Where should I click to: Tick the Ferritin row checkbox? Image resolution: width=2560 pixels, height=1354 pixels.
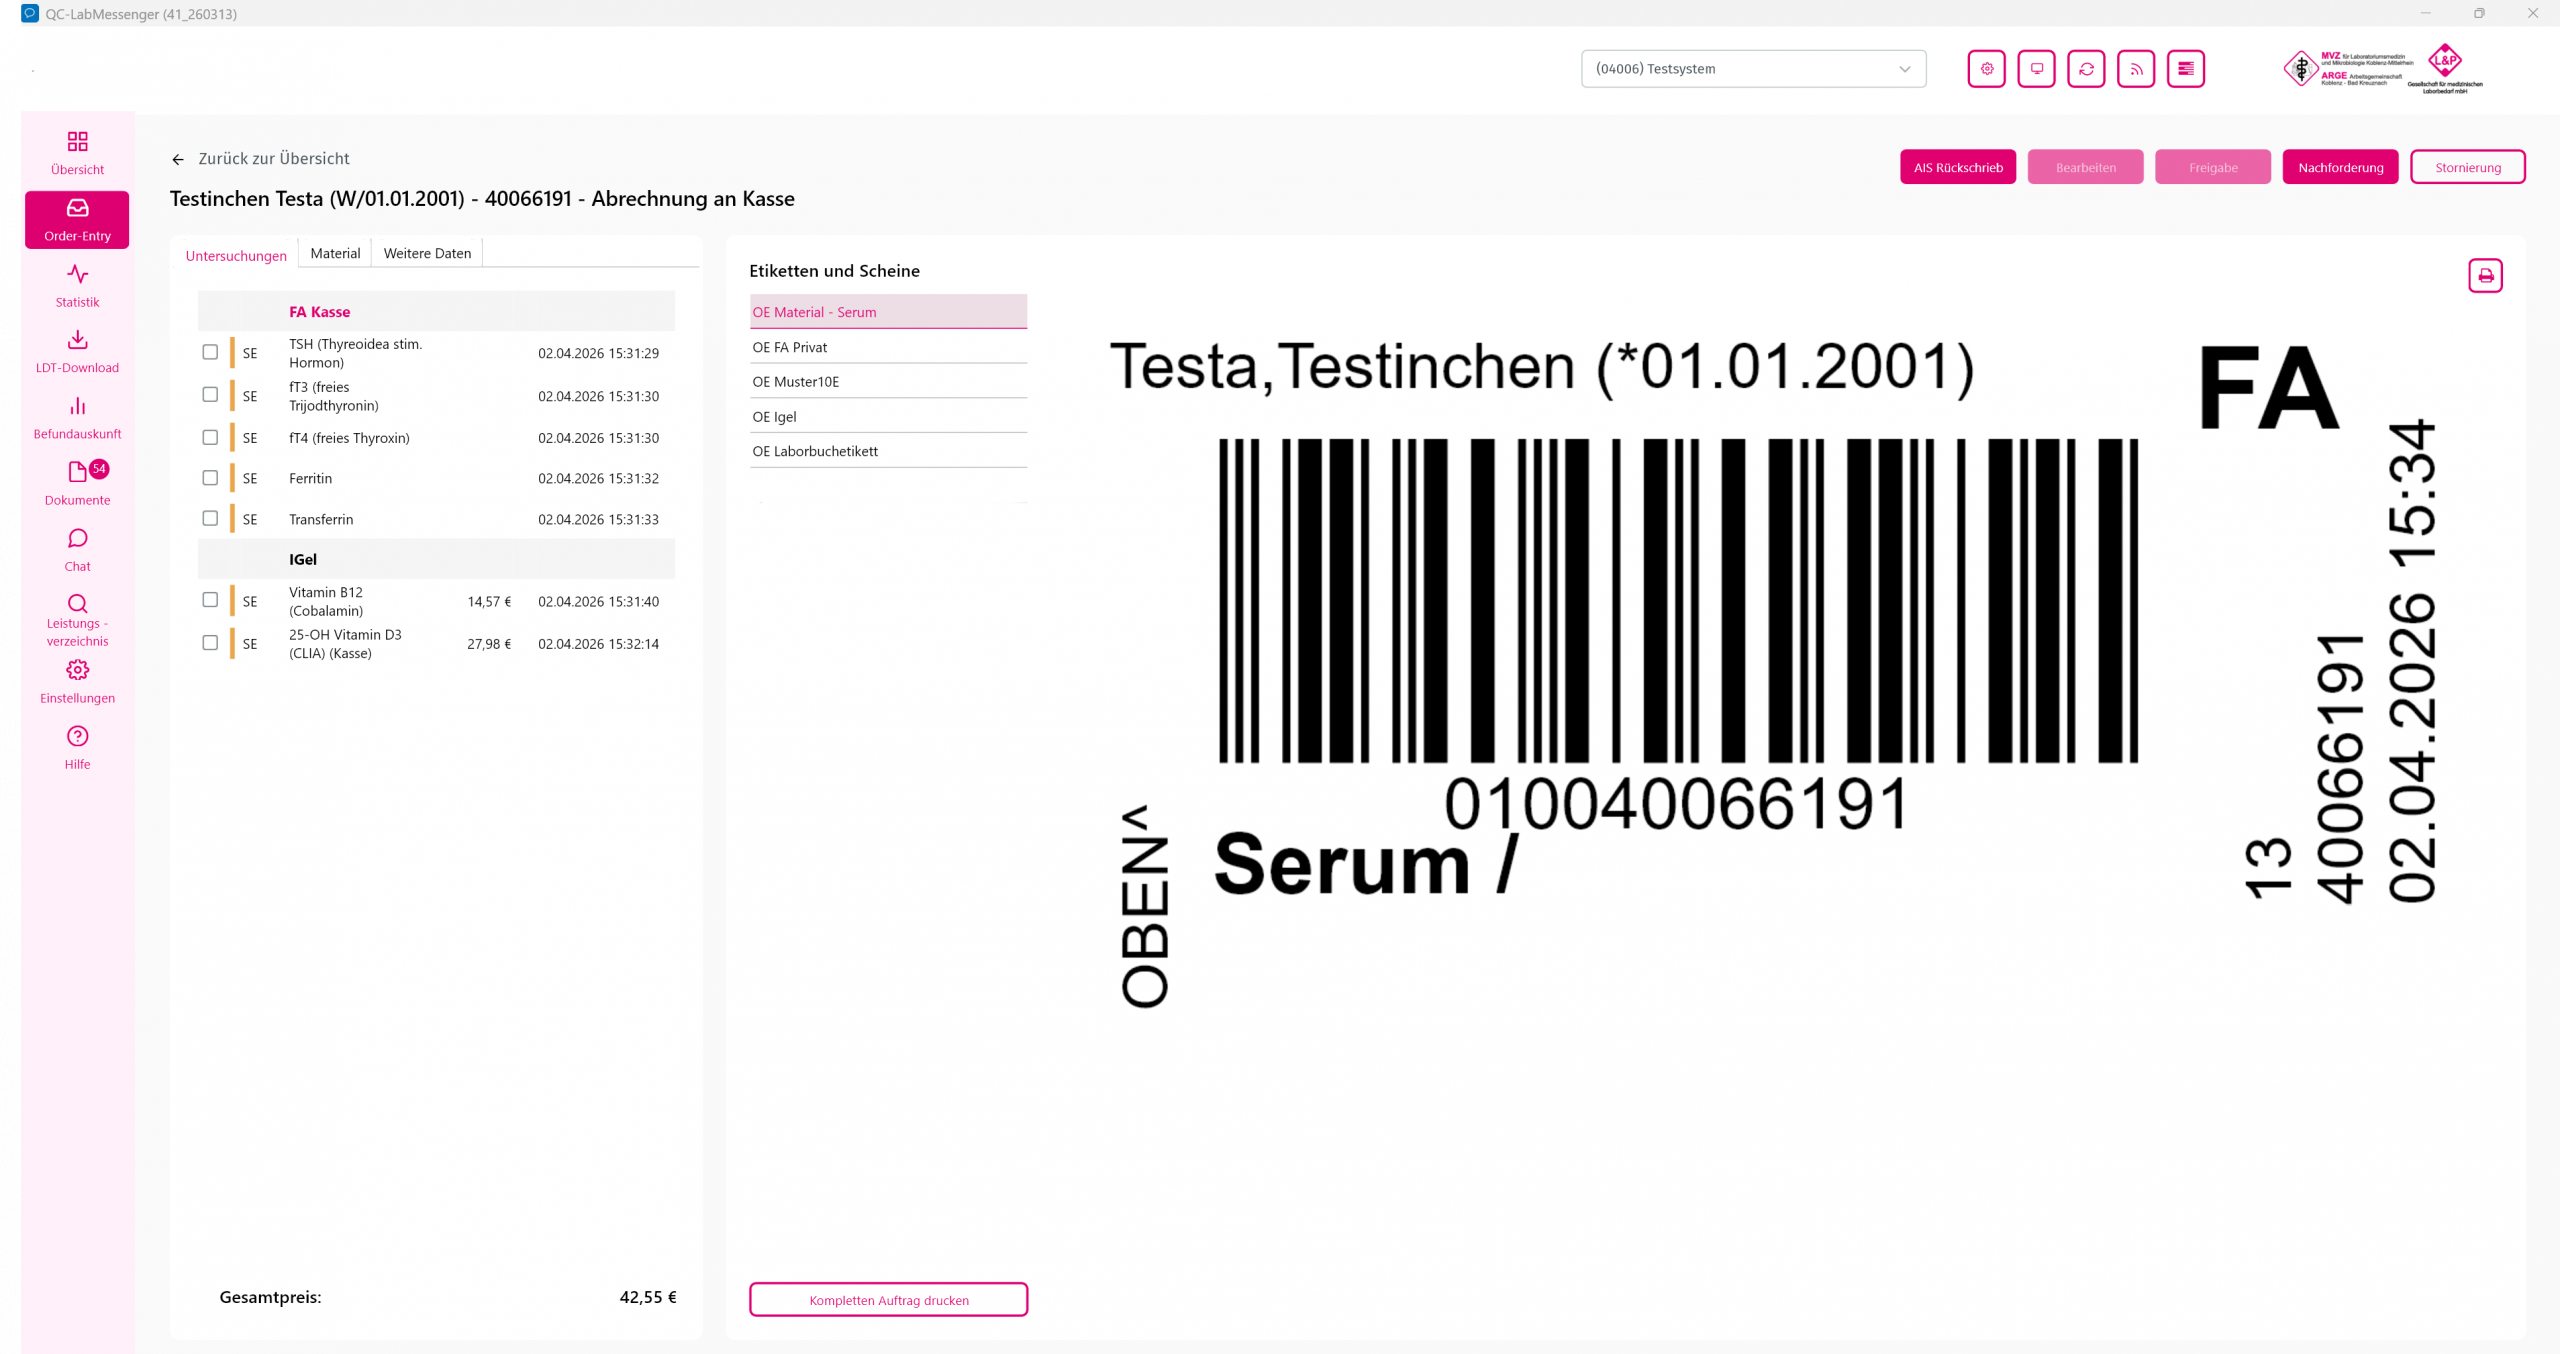coord(210,478)
